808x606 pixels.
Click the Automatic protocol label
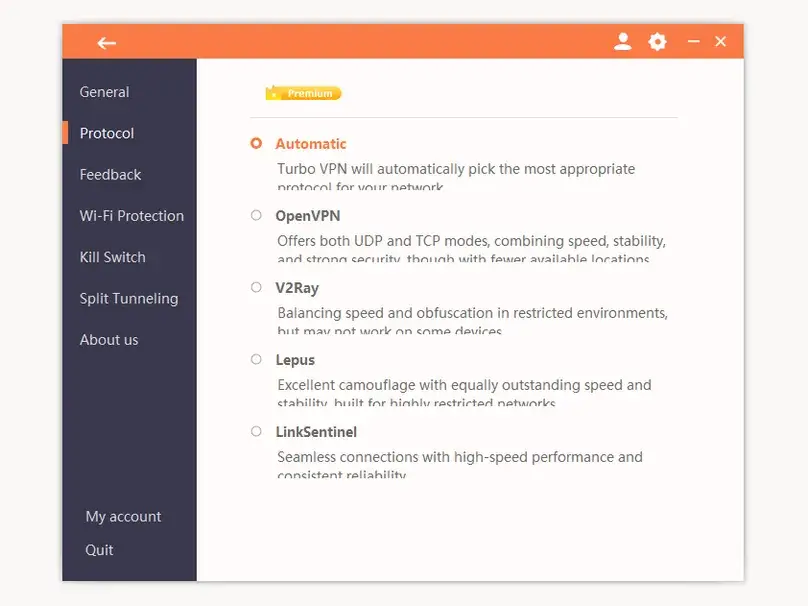(x=311, y=144)
